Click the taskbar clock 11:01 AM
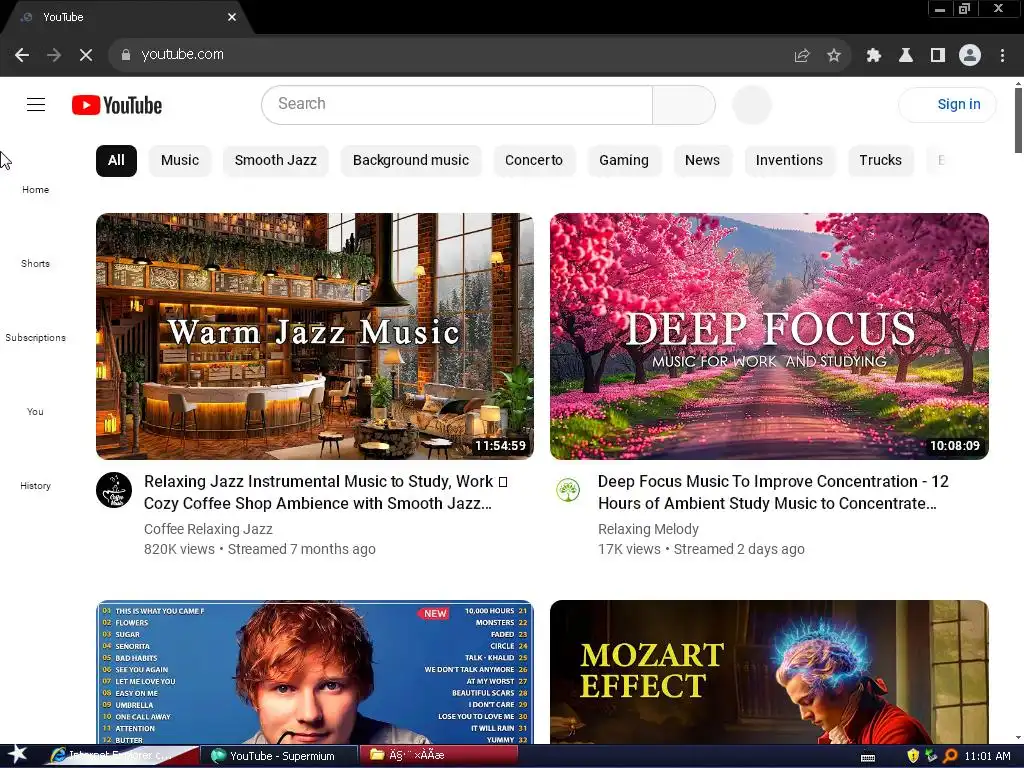 987,756
